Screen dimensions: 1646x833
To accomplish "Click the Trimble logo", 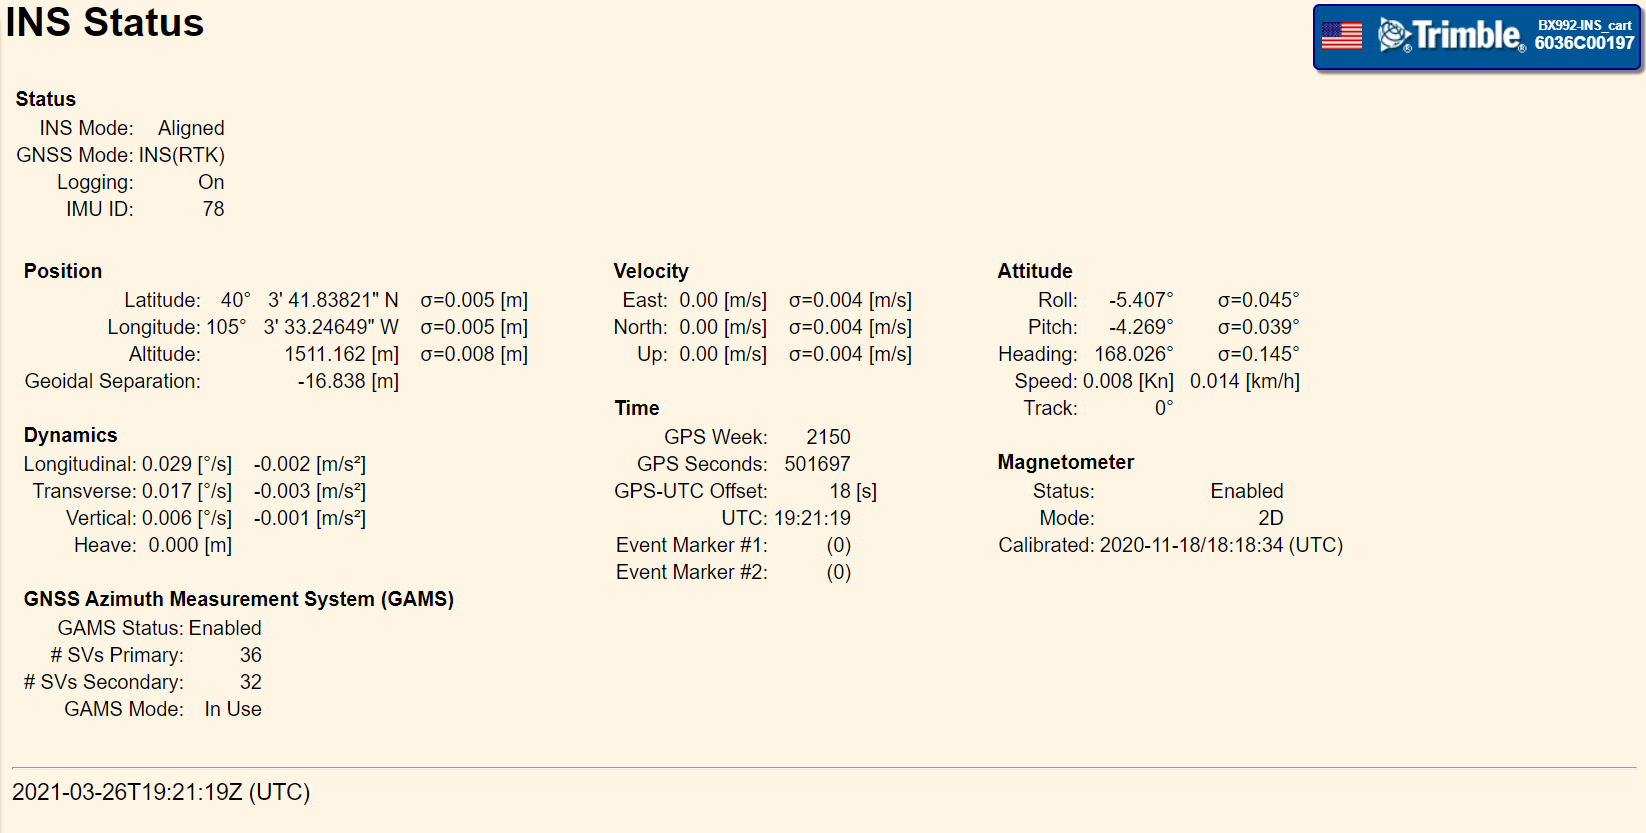I will (x=1451, y=35).
